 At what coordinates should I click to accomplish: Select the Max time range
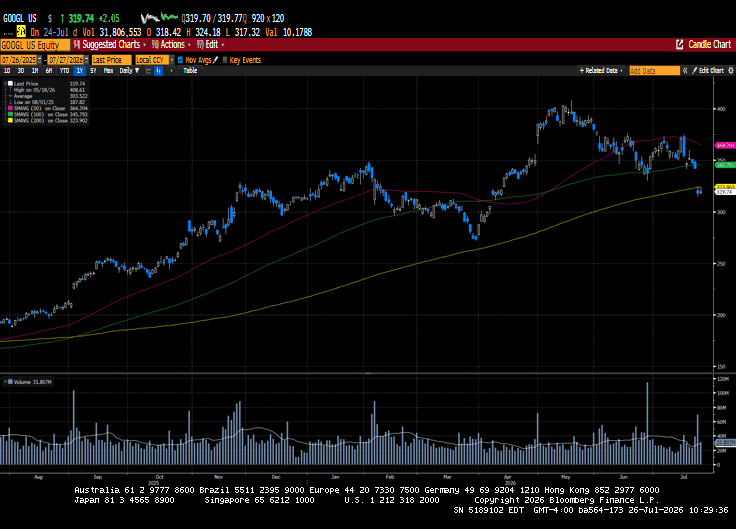pyautogui.click(x=108, y=71)
